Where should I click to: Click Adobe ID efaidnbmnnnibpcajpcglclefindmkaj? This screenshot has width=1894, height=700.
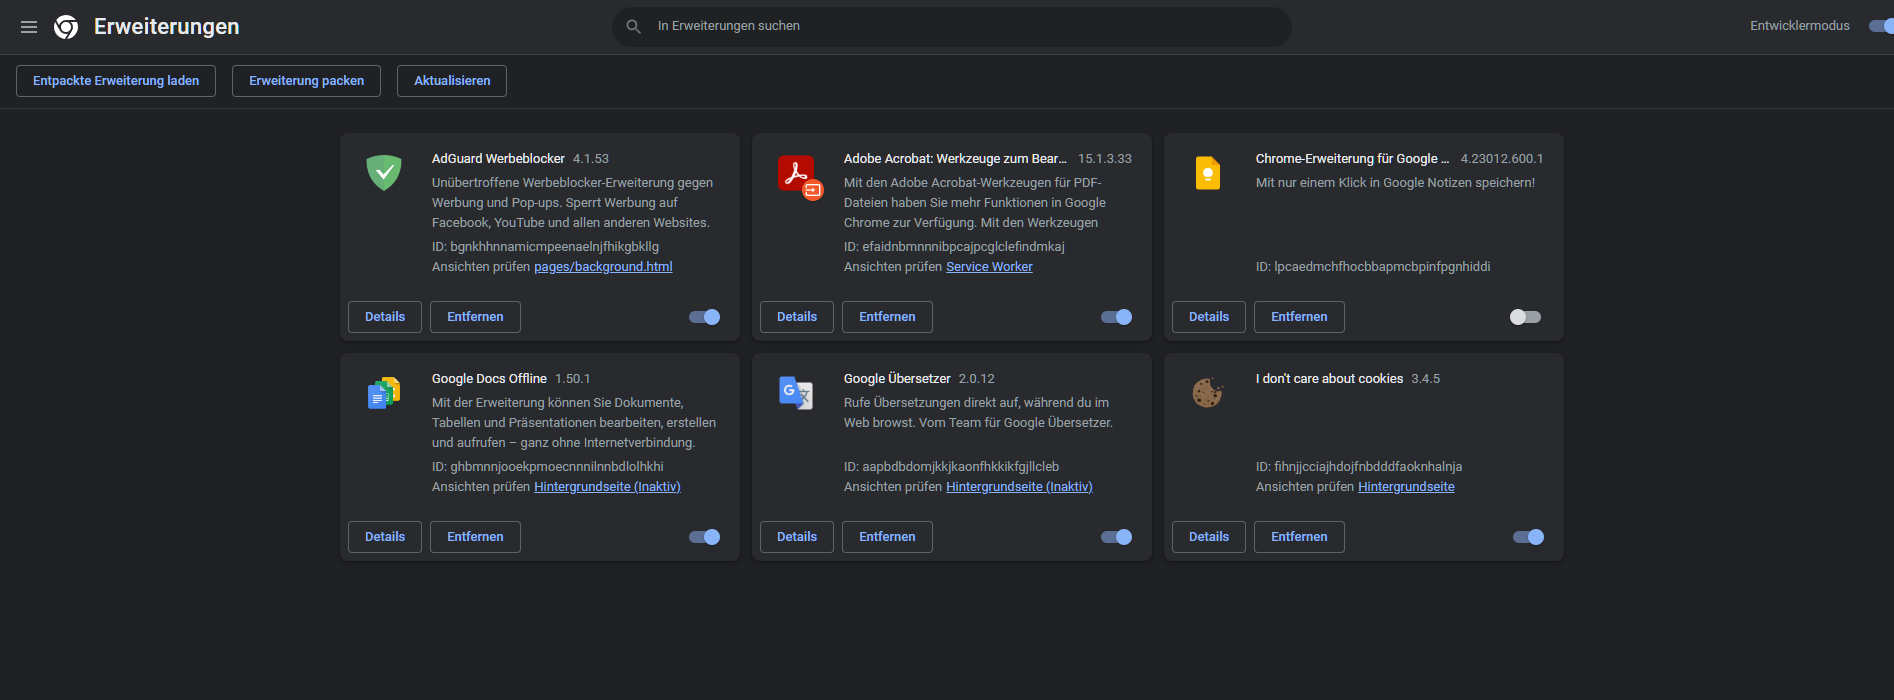(x=954, y=247)
